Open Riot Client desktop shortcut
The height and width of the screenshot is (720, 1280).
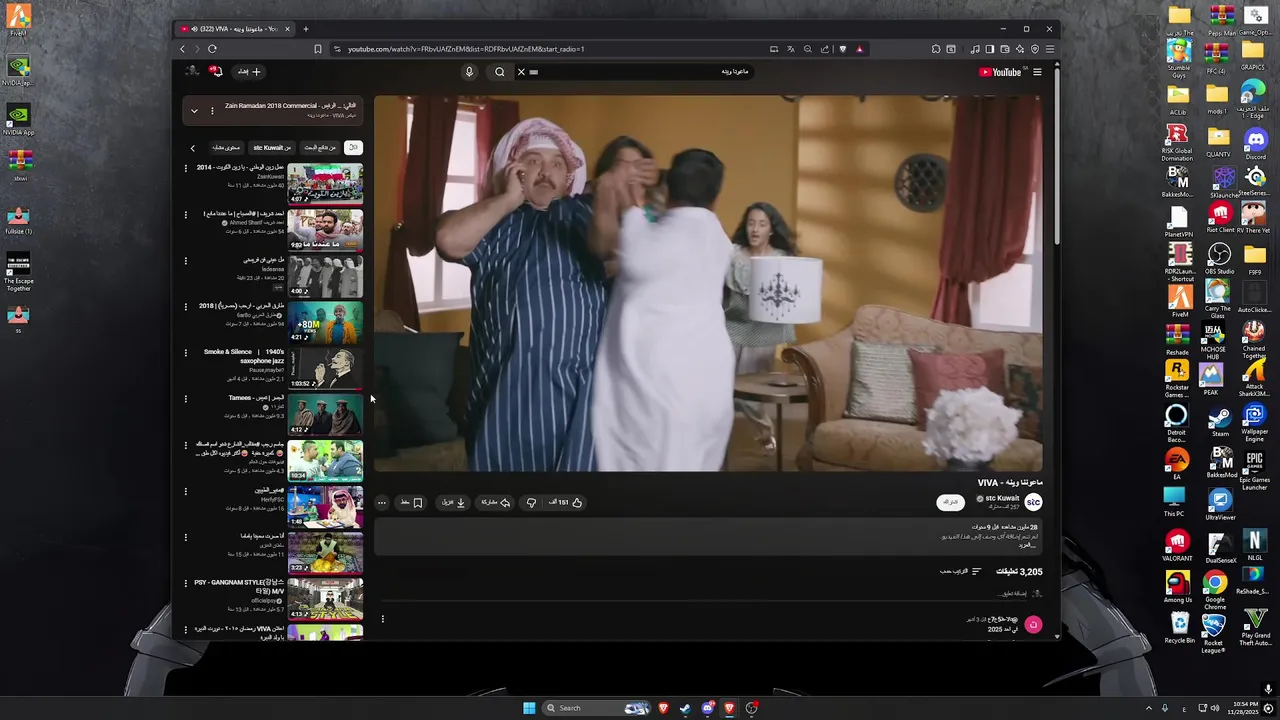[1218, 216]
